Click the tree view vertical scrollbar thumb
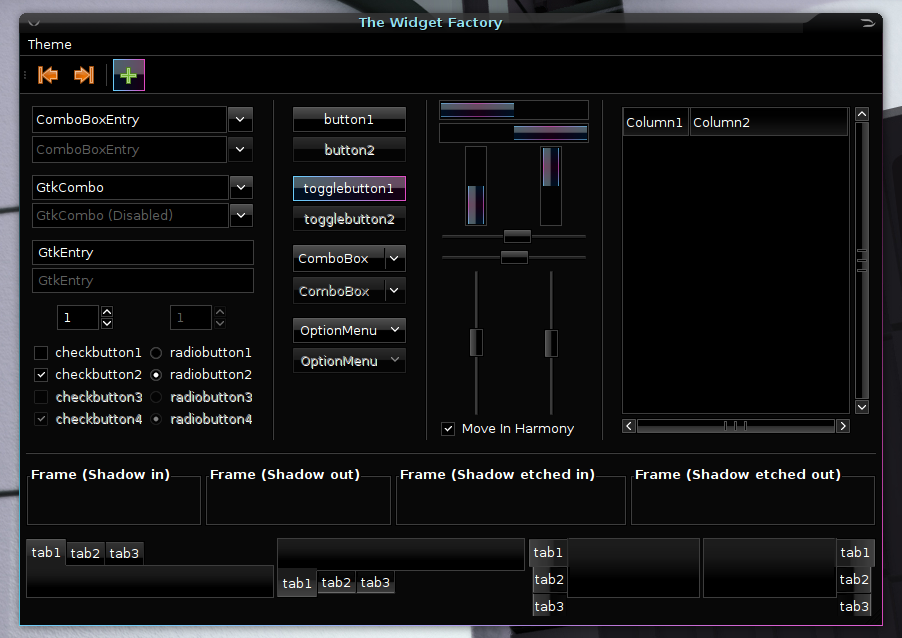The width and height of the screenshot is (902, 638). [861, 261]
